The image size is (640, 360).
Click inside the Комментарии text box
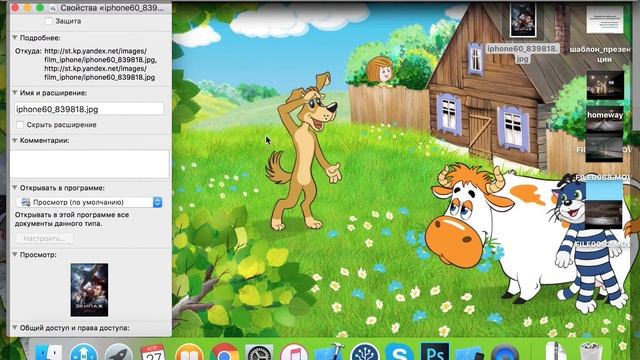[x=89, y=164]
